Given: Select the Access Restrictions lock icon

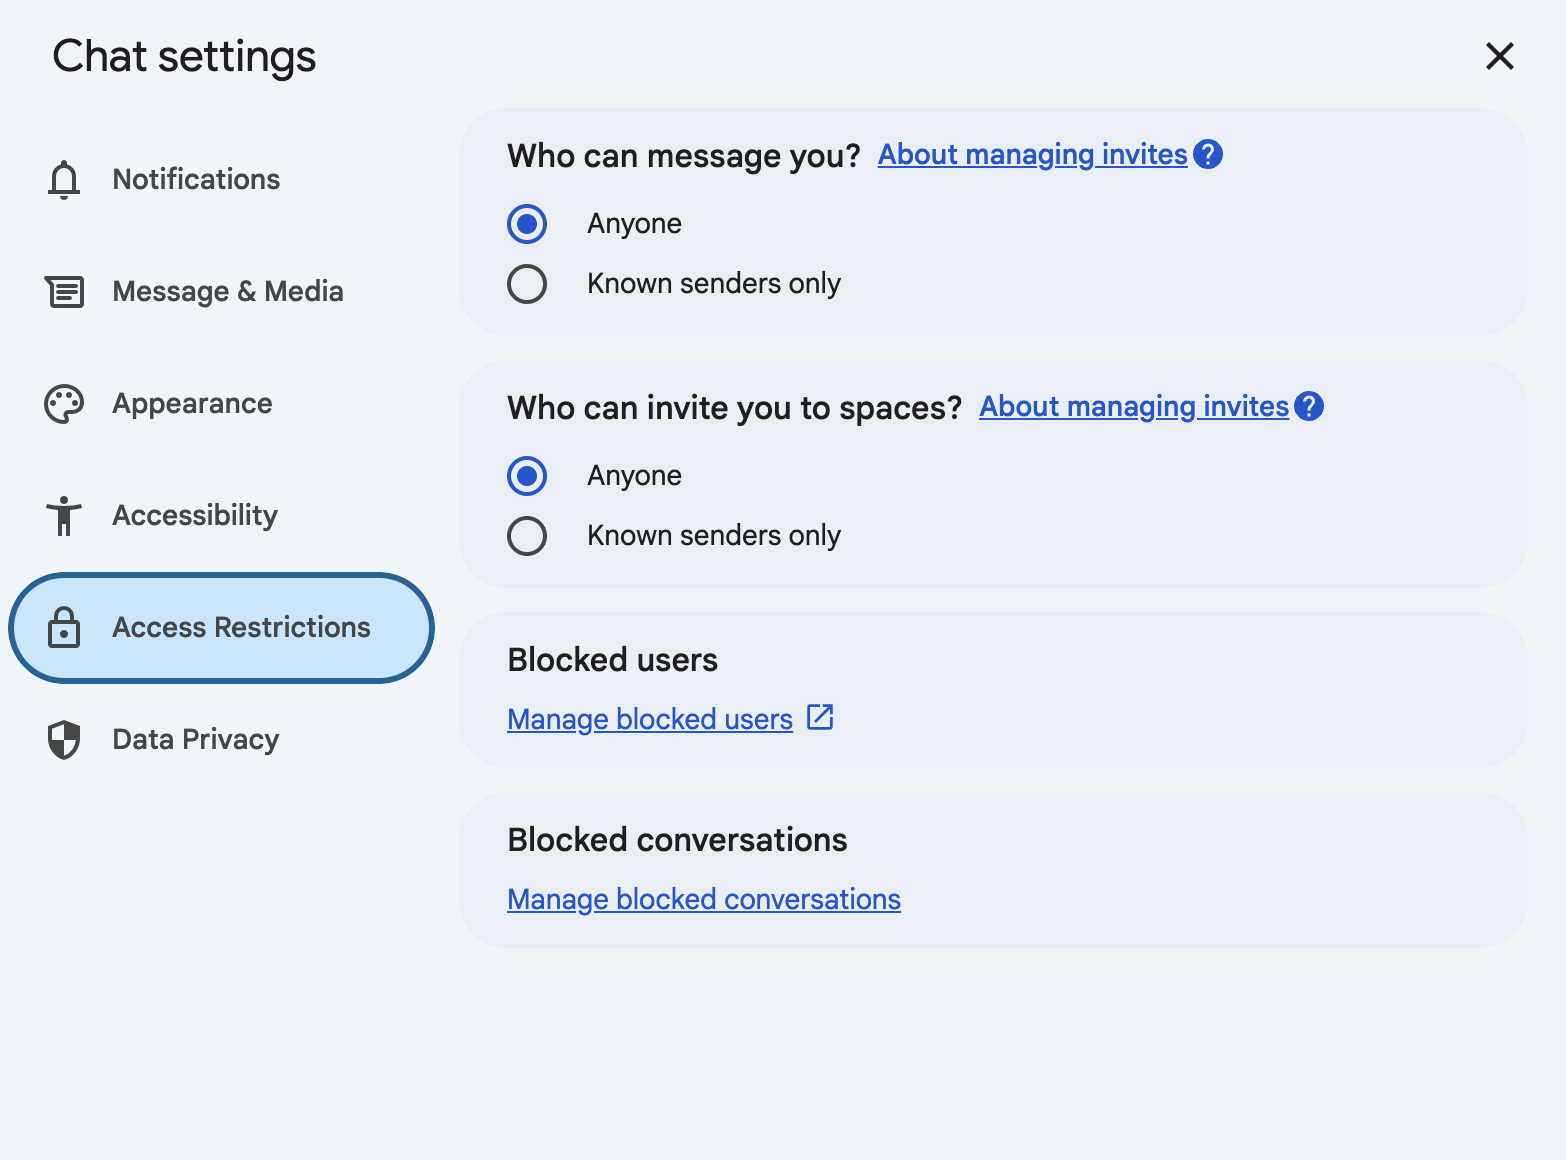Looking at the screenshot, I should (63, 628).
